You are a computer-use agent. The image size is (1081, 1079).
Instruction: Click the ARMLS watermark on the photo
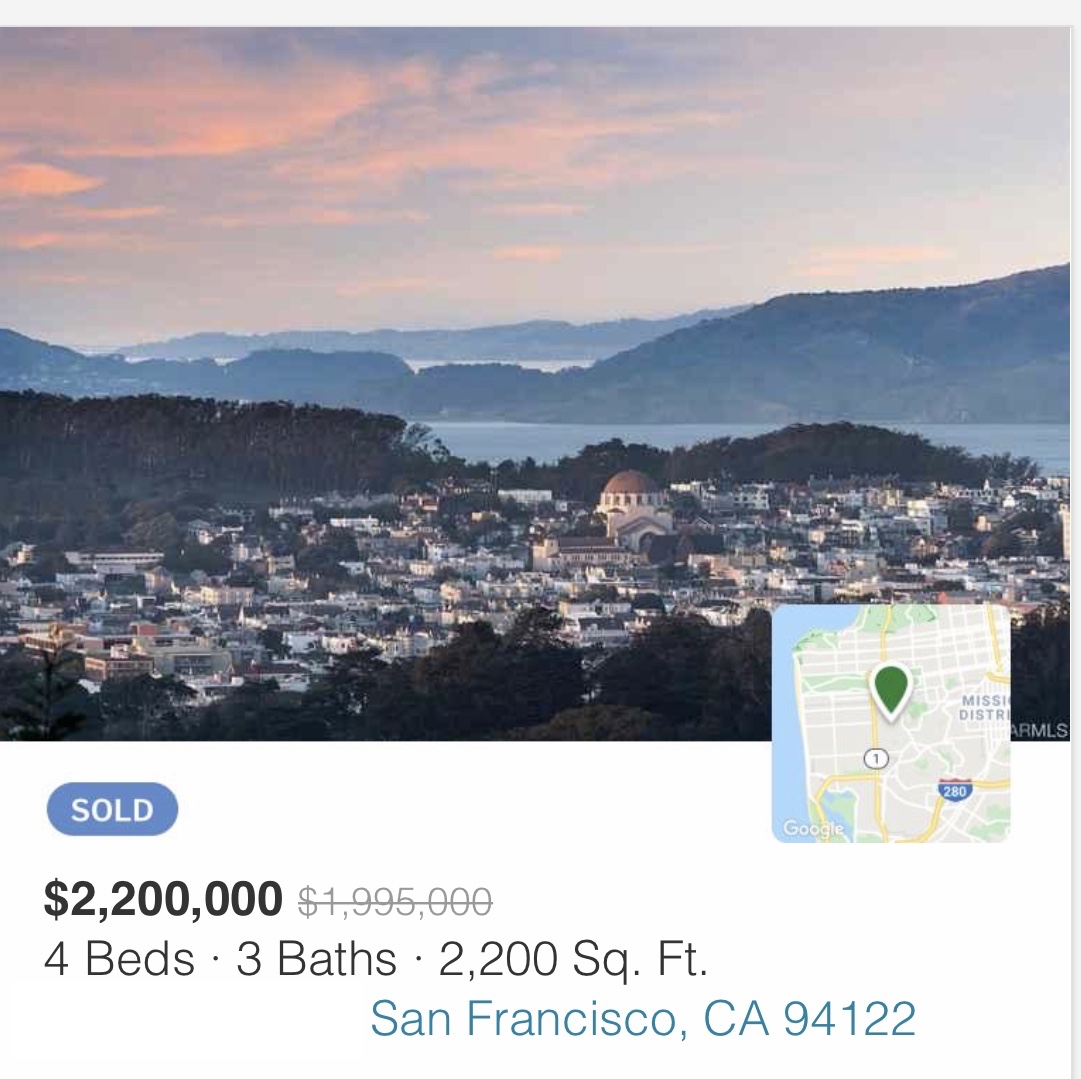tap(1040, 731)
